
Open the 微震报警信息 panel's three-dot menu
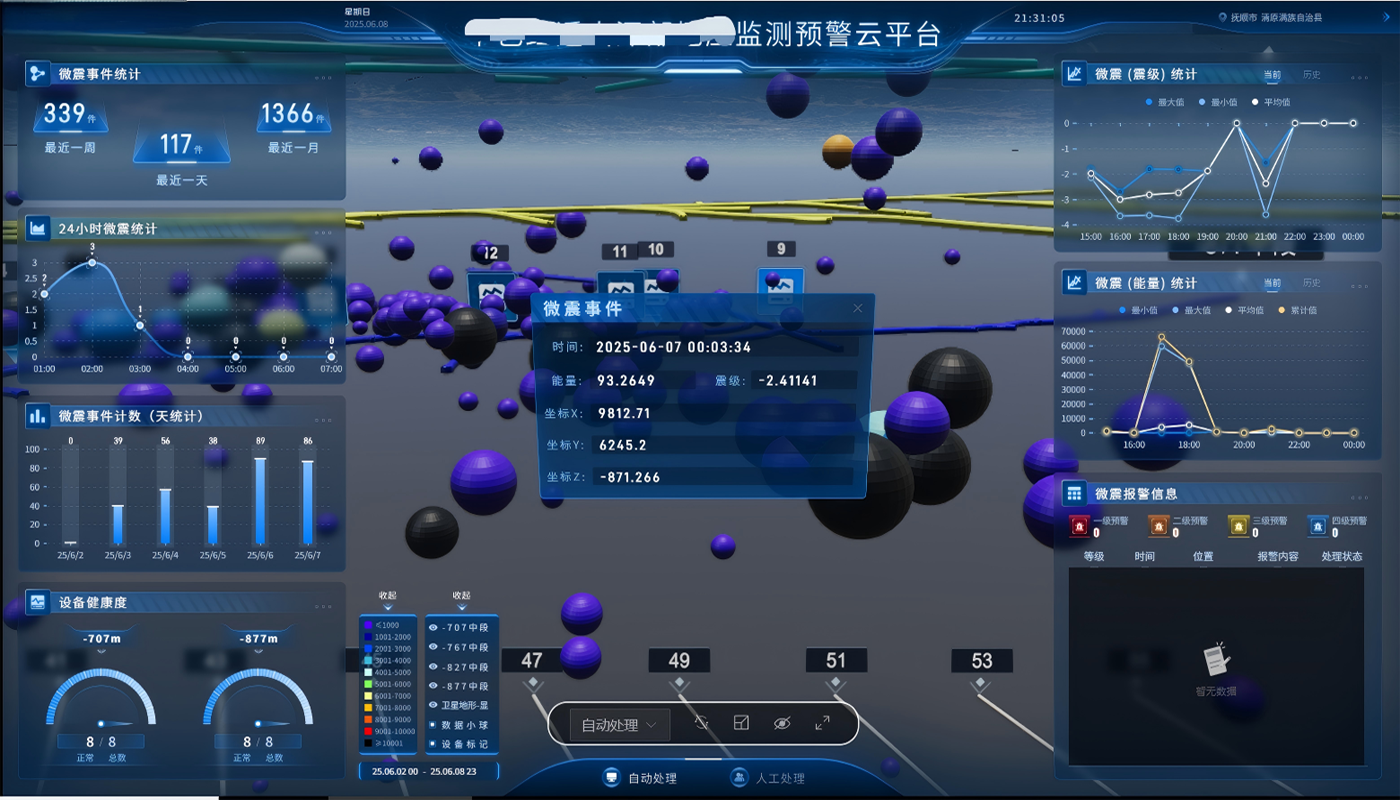coord(1358,496)
